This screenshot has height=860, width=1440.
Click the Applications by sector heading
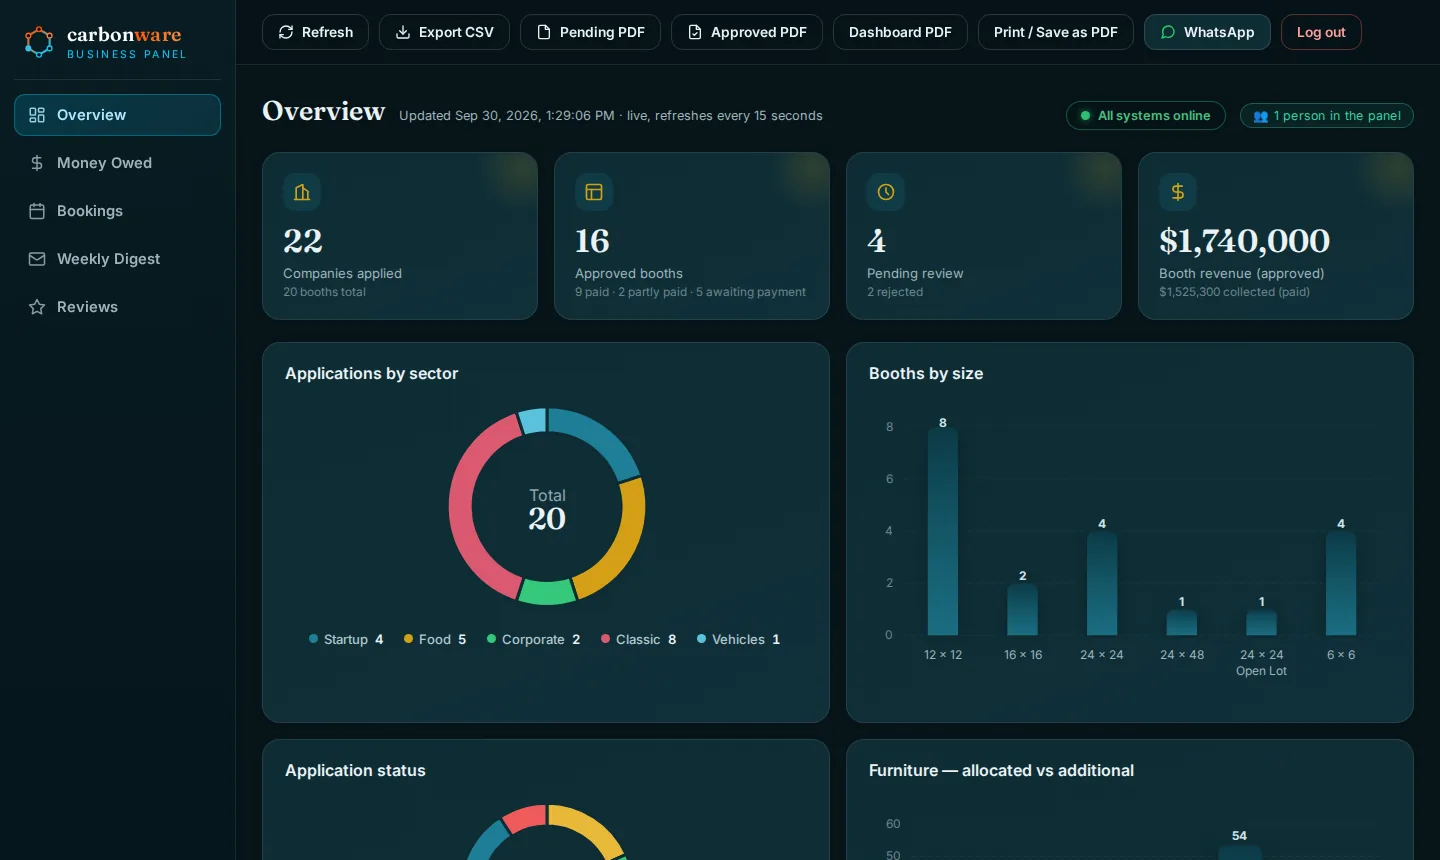371,373
